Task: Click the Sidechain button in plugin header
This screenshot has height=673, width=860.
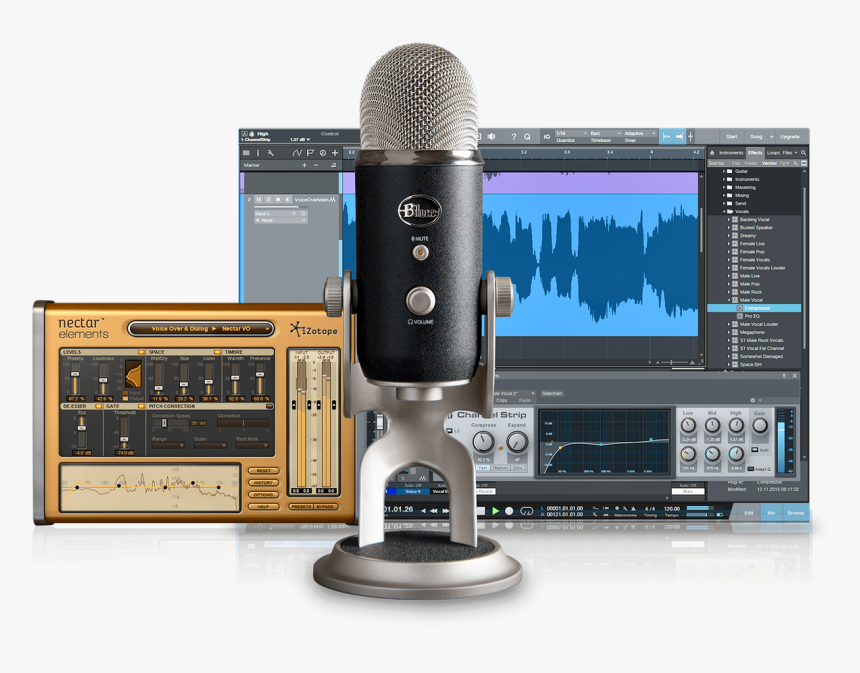Action: (x=552, y=393)
